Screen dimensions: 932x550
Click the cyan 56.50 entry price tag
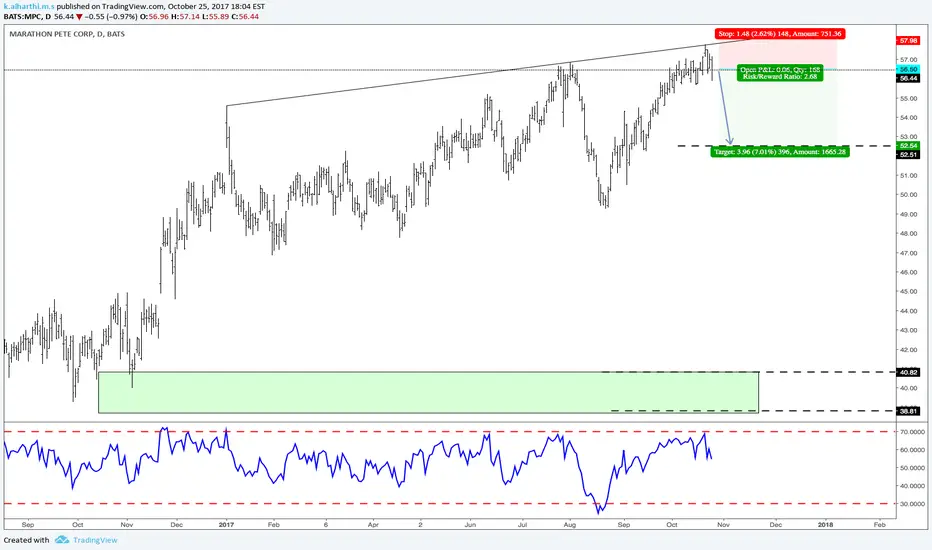pyautogui.click(x=909, y=70)
